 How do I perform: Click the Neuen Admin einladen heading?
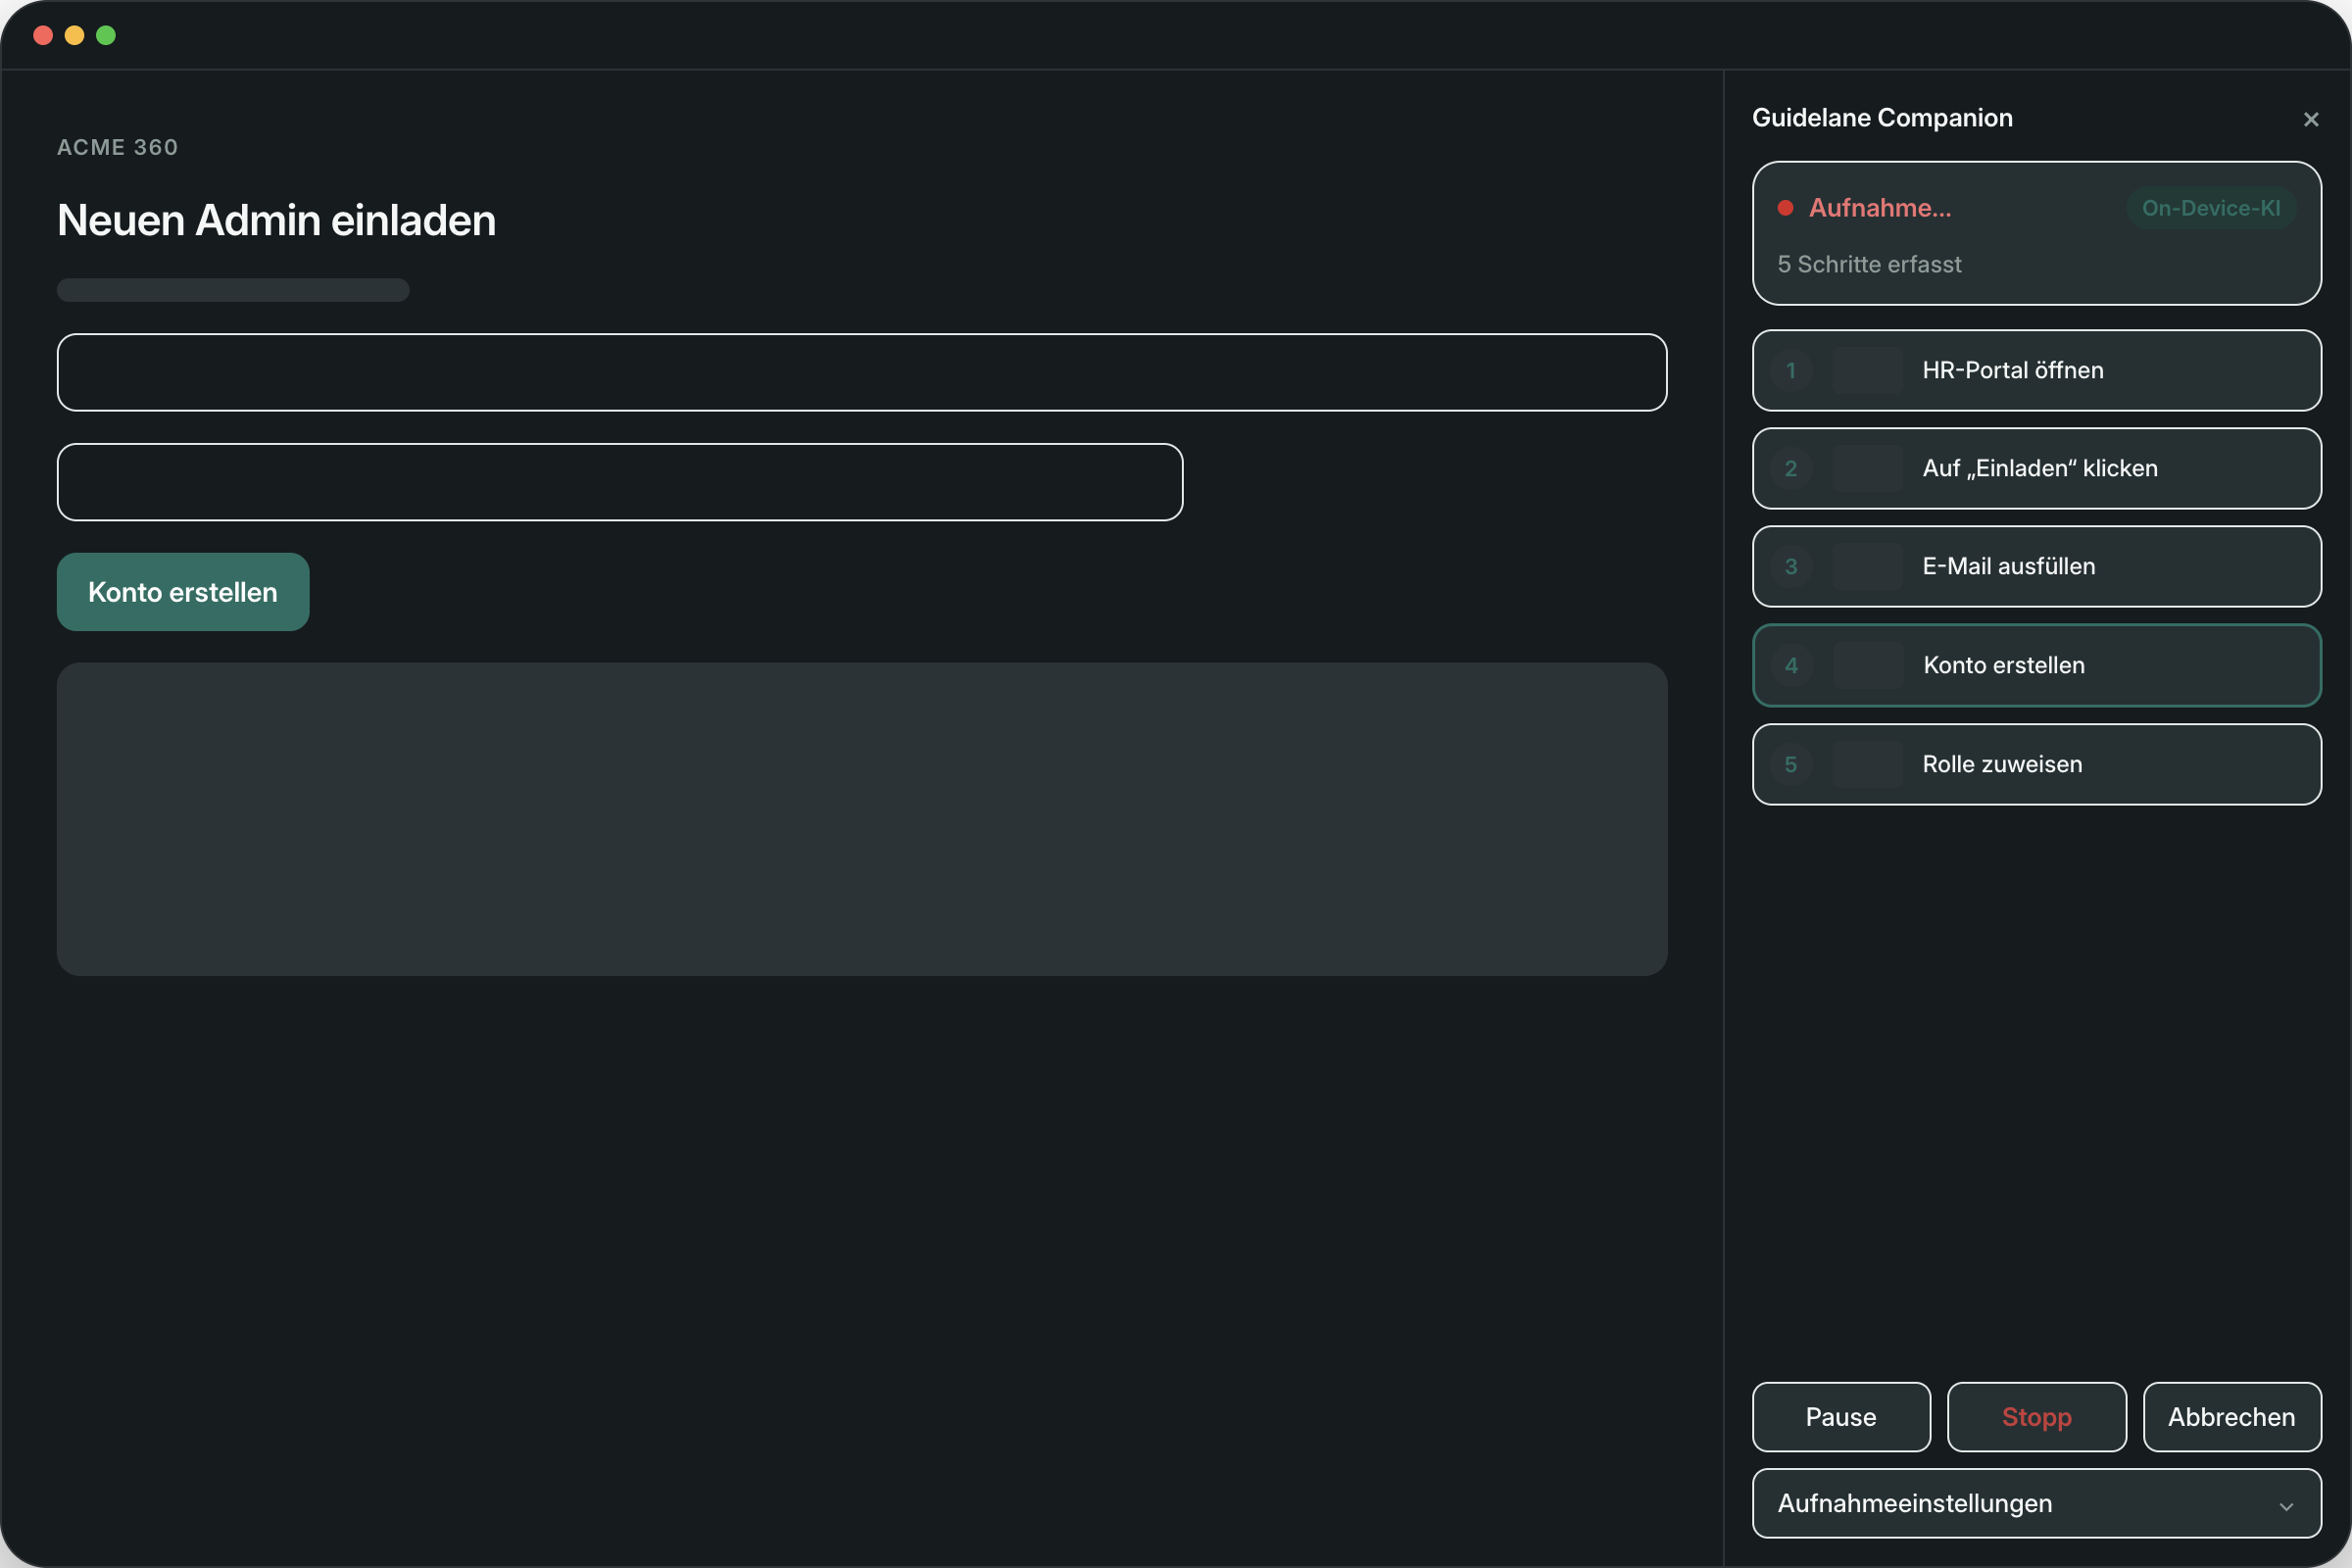pyautogui.click(x=277, y=220)
